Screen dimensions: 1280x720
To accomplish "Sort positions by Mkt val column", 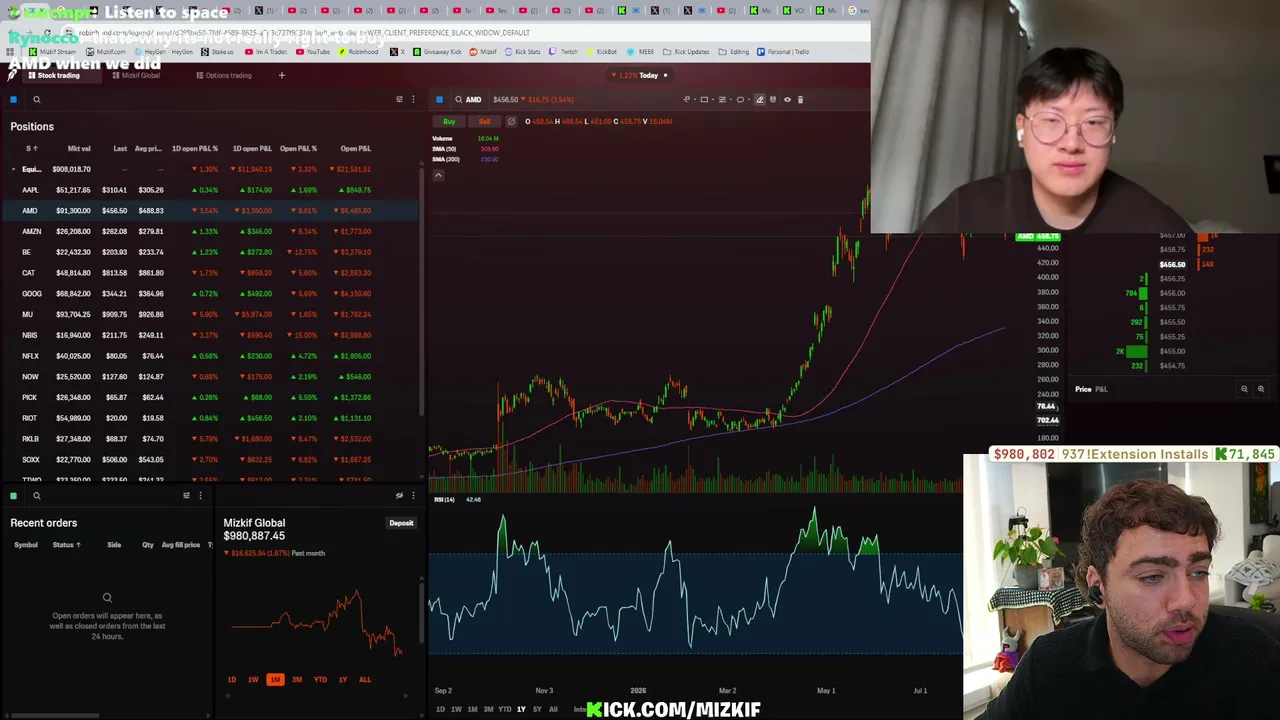I will 79,149.
